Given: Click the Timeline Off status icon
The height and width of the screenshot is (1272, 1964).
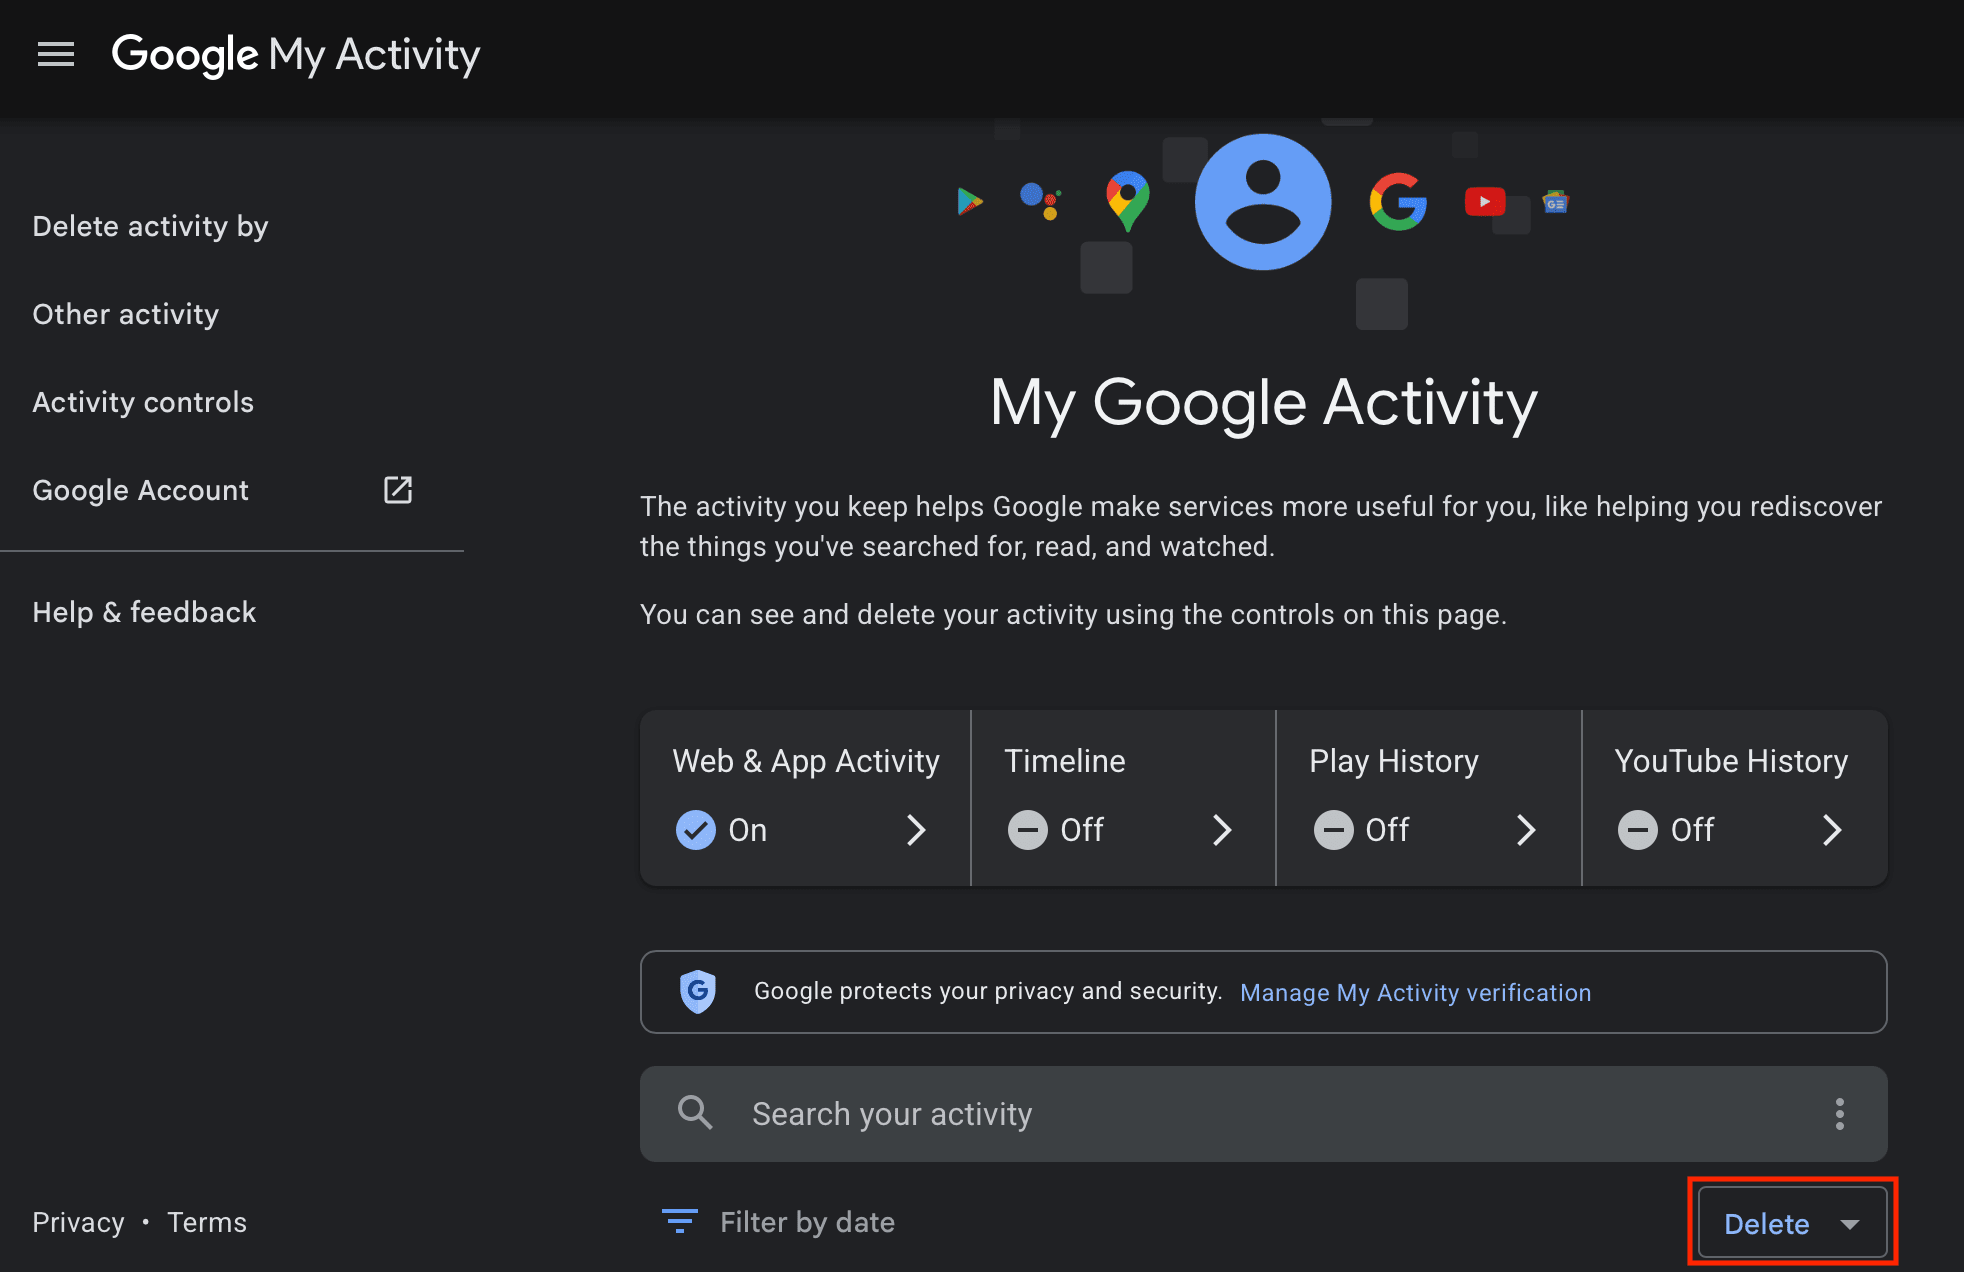Looking at the screenshot, I should tap(1028, 830).
